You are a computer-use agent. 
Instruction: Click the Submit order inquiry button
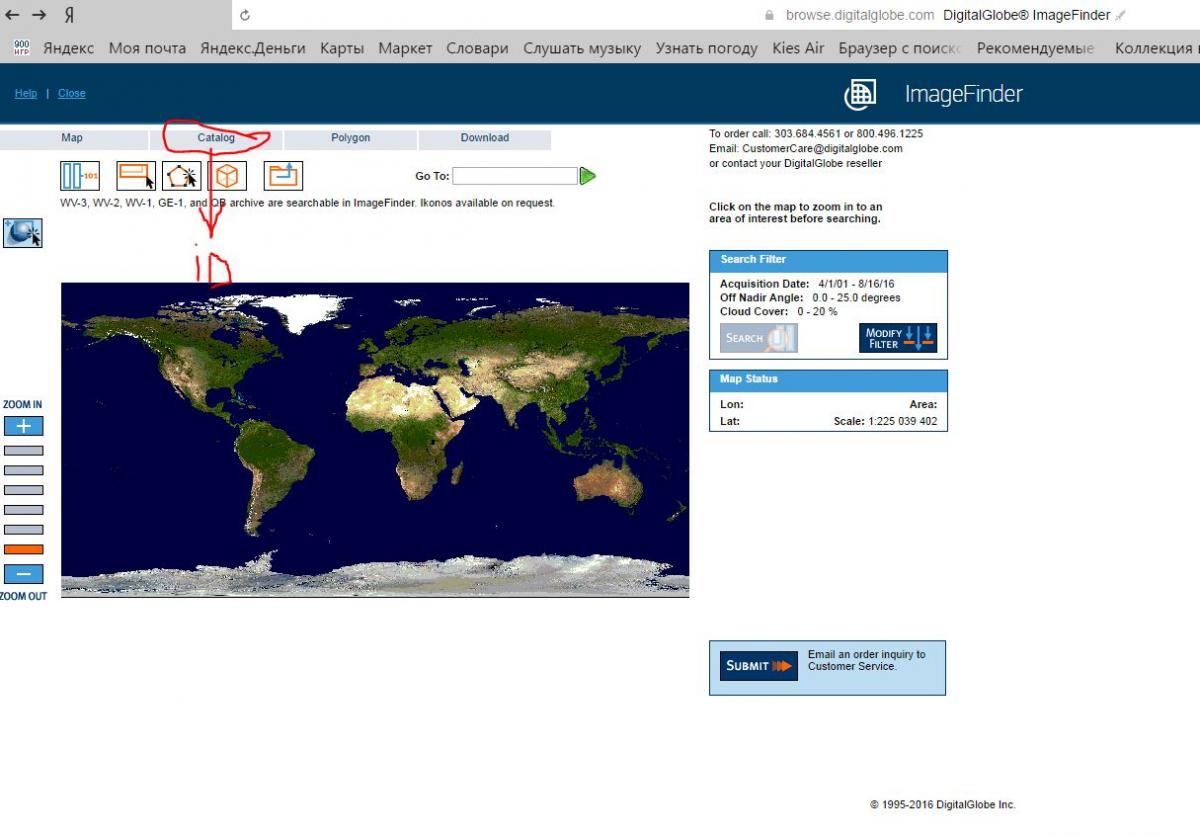(x=758, y=666)
